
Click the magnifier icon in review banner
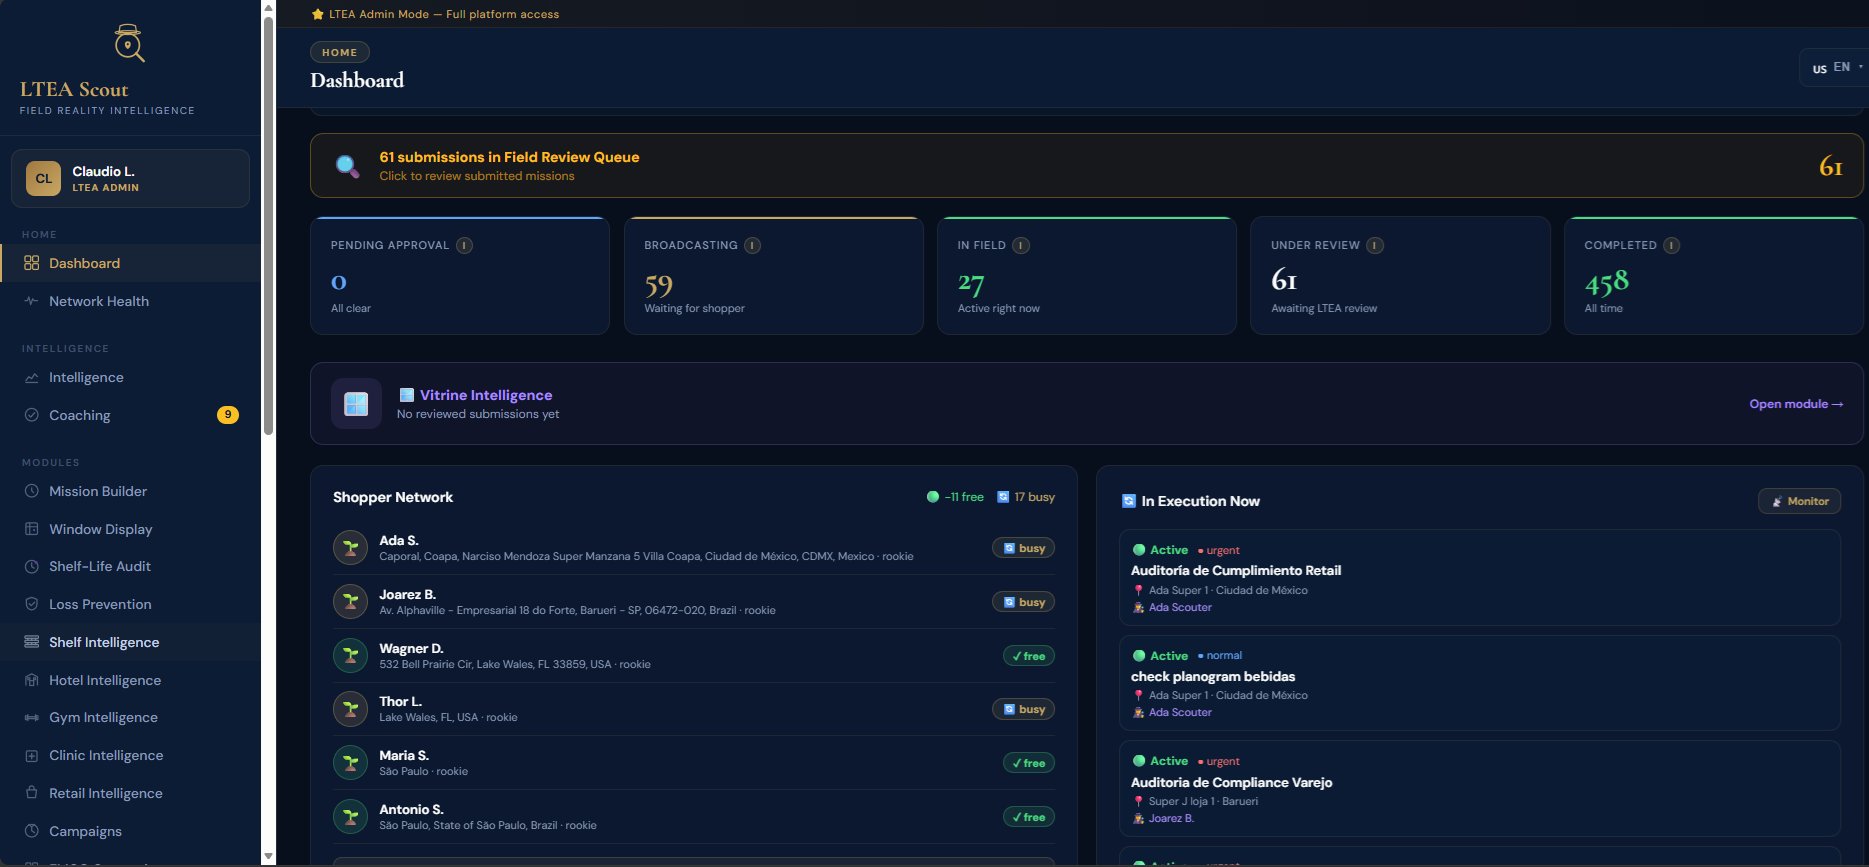pyautogui.click(x=347, y=166)
